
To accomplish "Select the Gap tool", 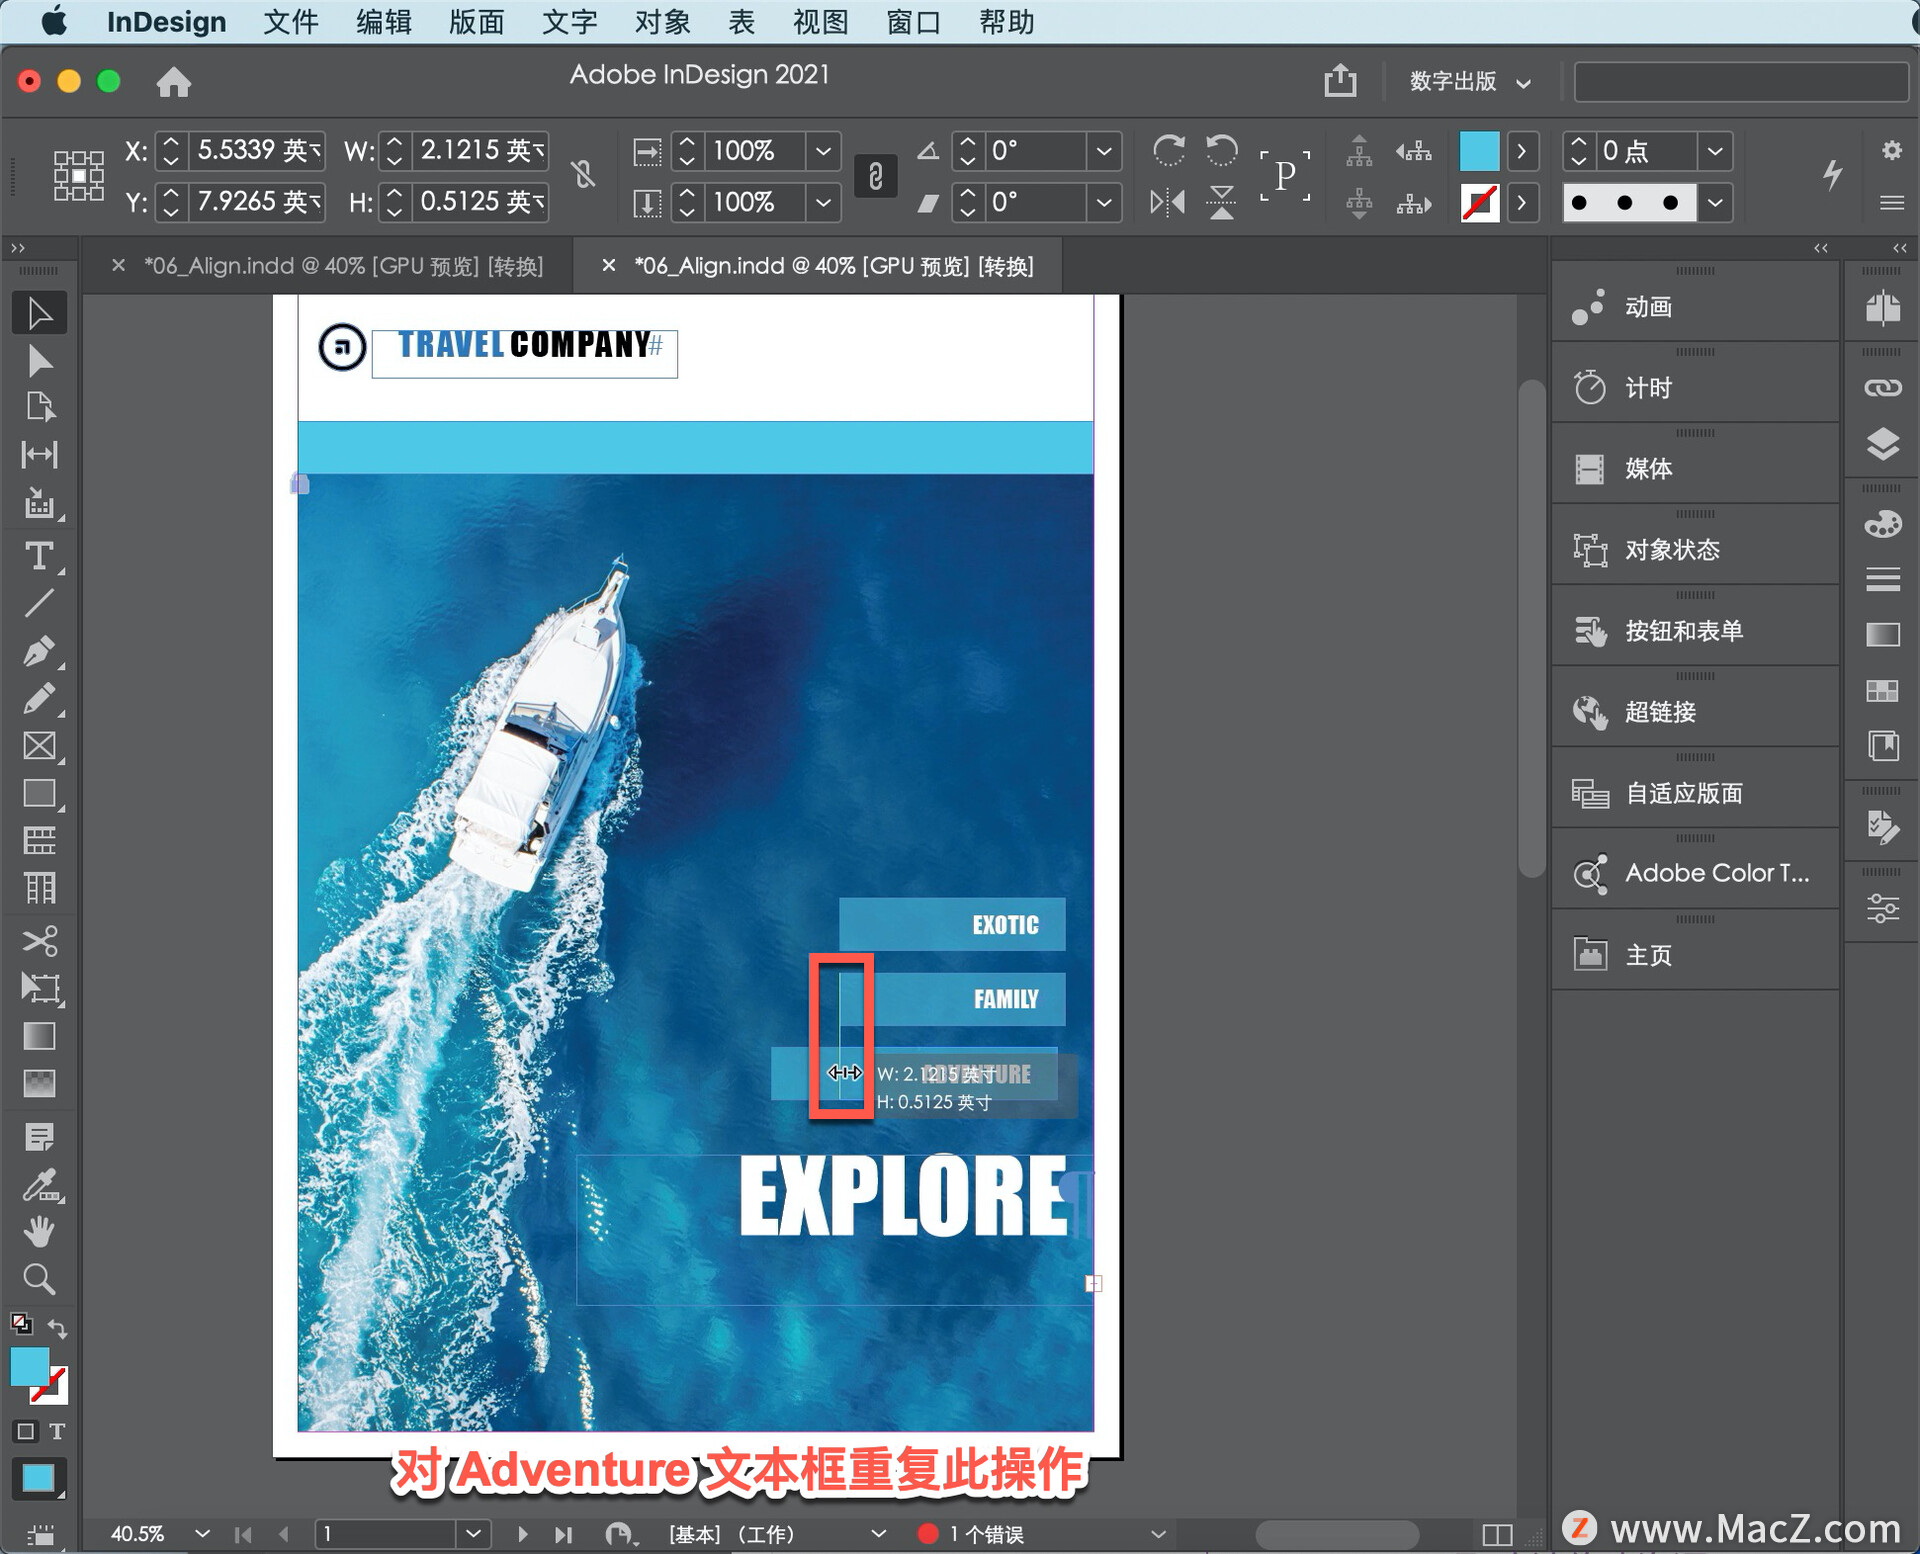I will pyautogui.click(x=39, y=454).
